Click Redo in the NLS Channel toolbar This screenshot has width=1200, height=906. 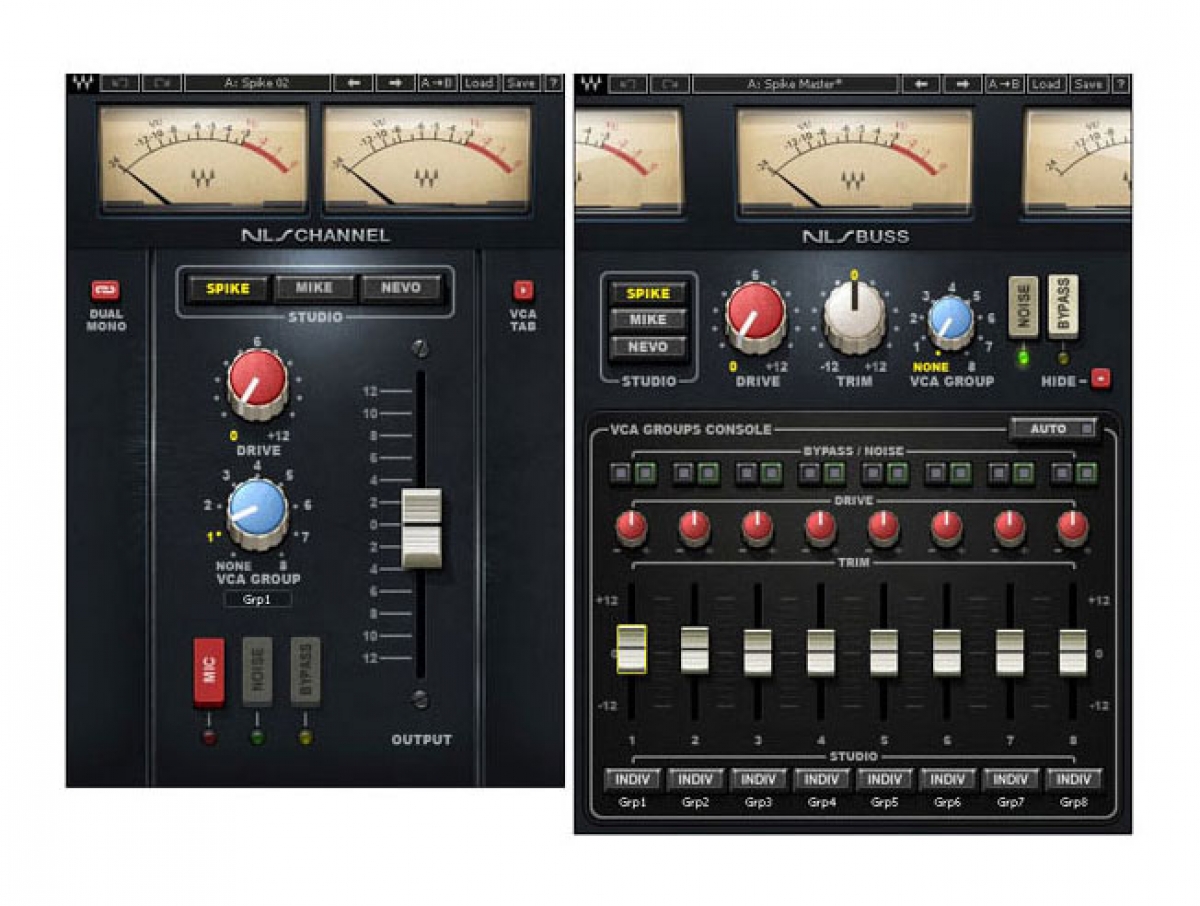161,83
